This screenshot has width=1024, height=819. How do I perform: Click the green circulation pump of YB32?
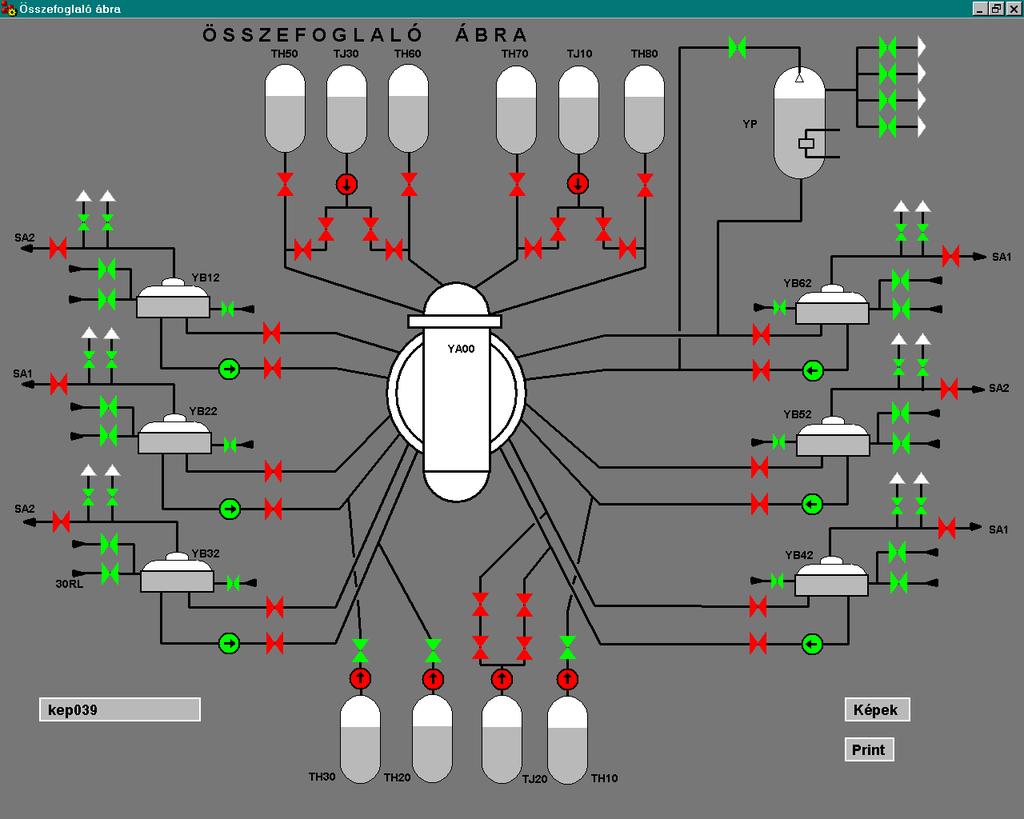click(x=229, y=643)
